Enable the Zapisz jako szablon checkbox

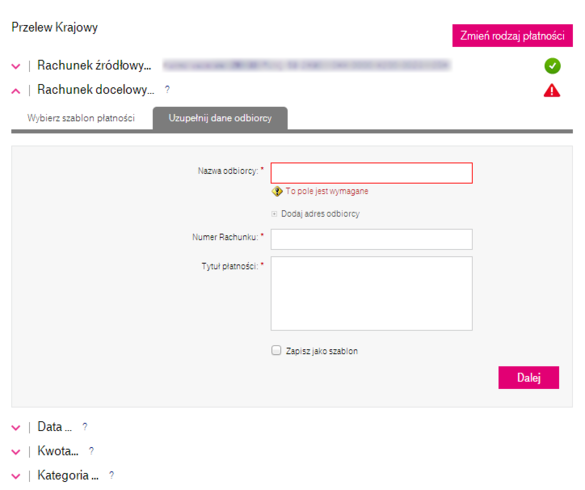point(276,350)
